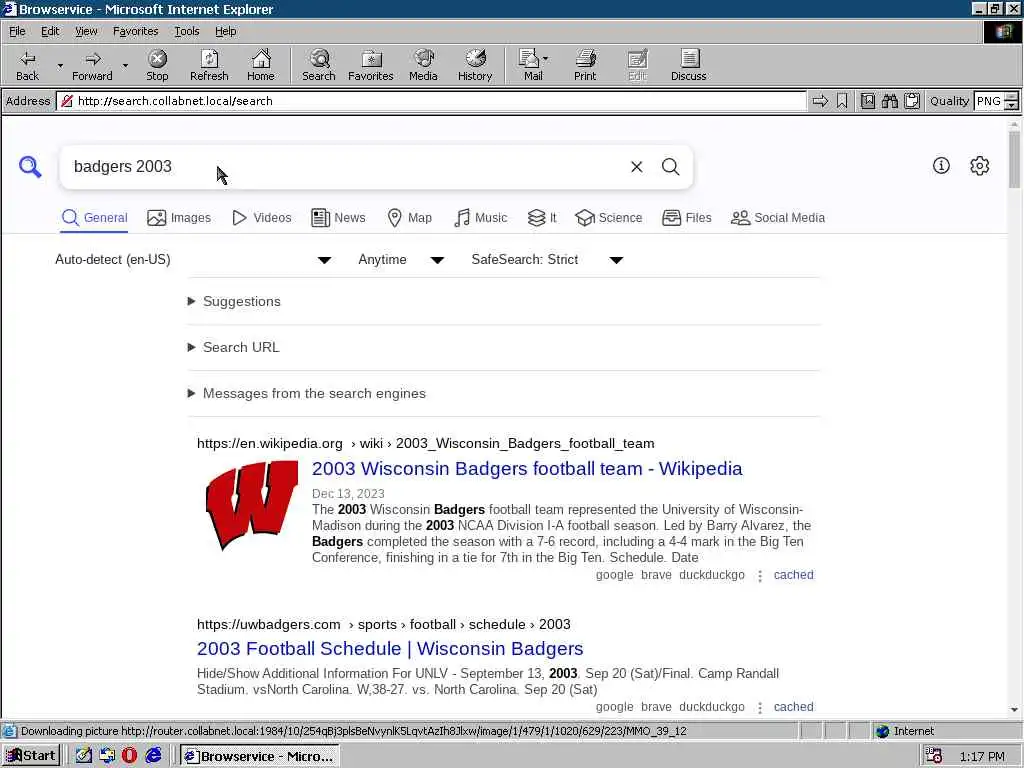Click the scrollbar down arrow
This screenshot has height=768, width=1024.
coord(1014,709)
